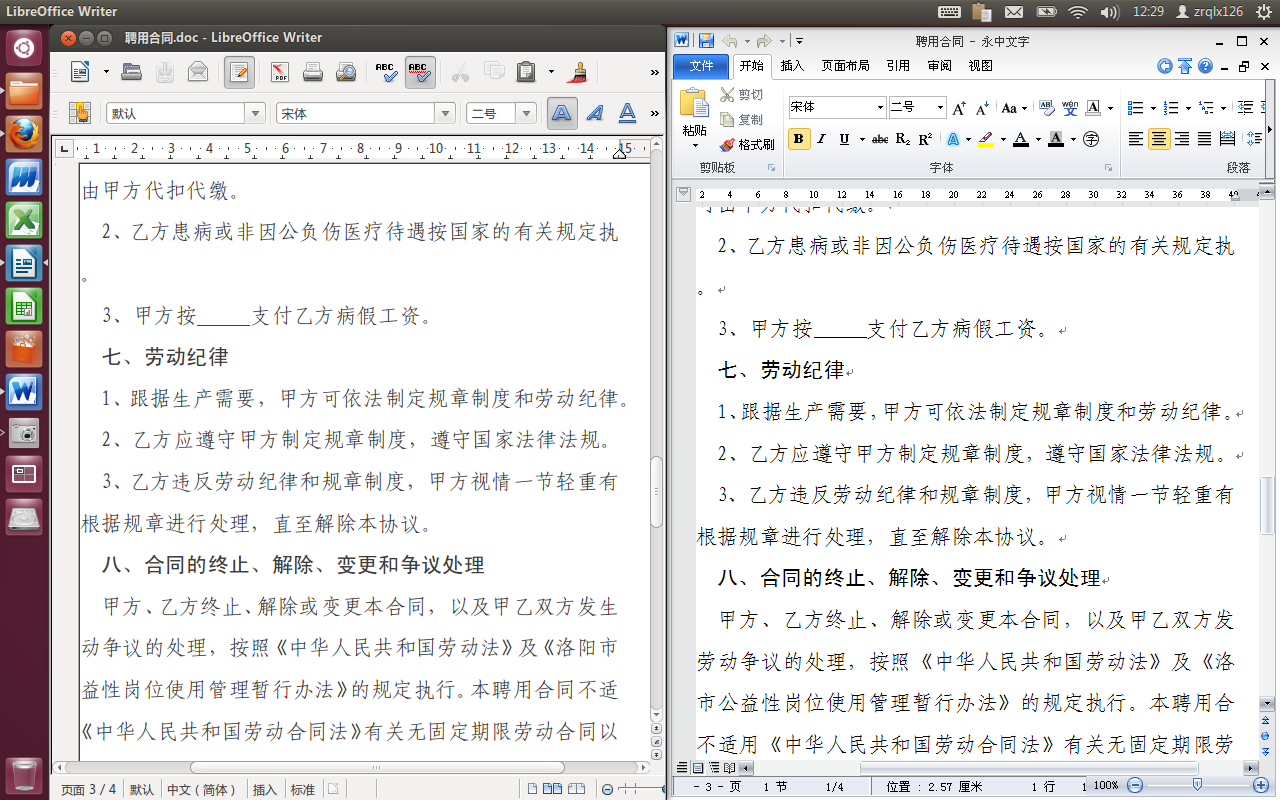This screenshot has width=1280, height=800.
Task: Toggle AutoSpellcheck in LibreOffice toolbar
Action: 420,71
